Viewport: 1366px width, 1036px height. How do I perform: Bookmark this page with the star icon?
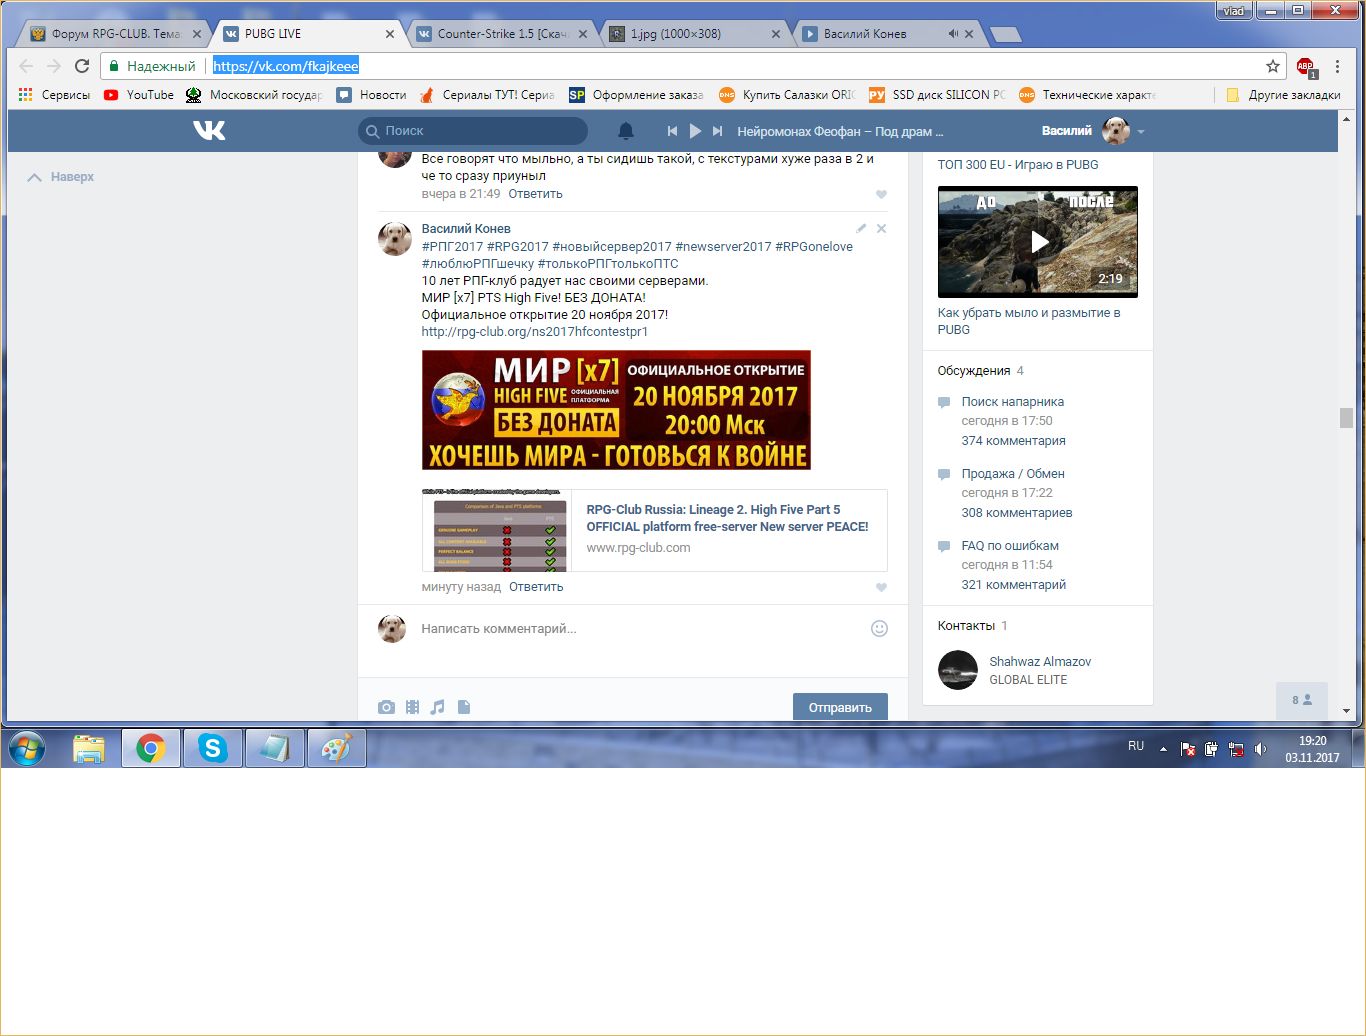tap(1273, 66)
